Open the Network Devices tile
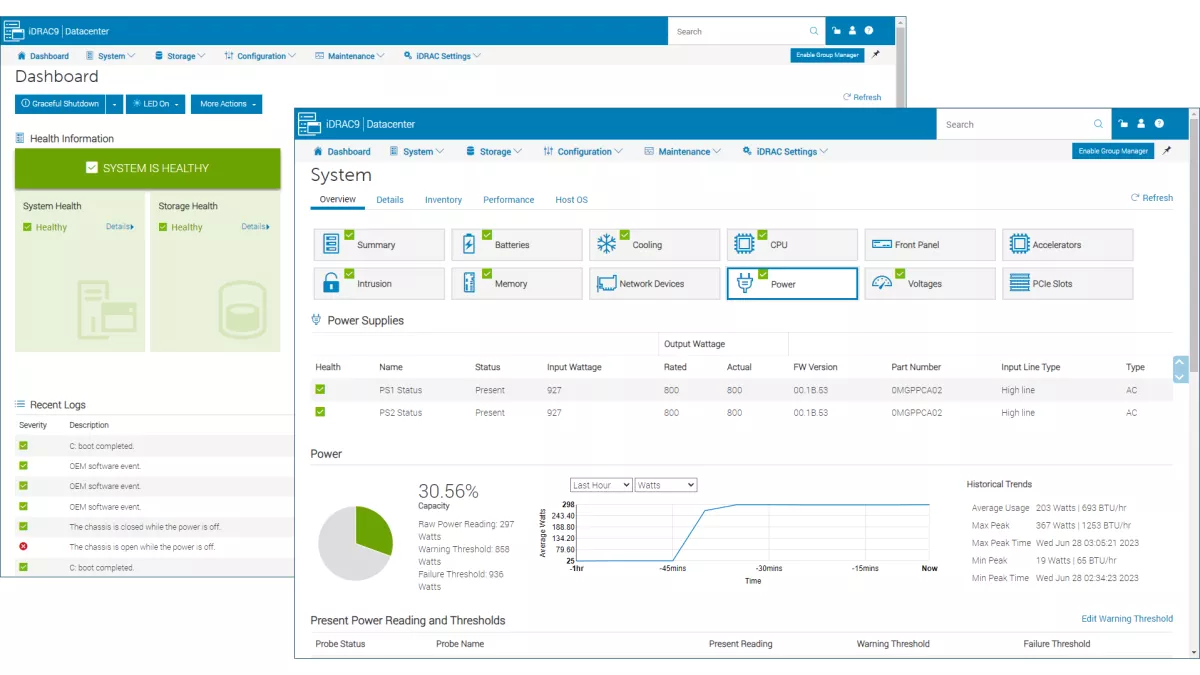This screenshot has width=1200, height=675. (x=655, y=284)
